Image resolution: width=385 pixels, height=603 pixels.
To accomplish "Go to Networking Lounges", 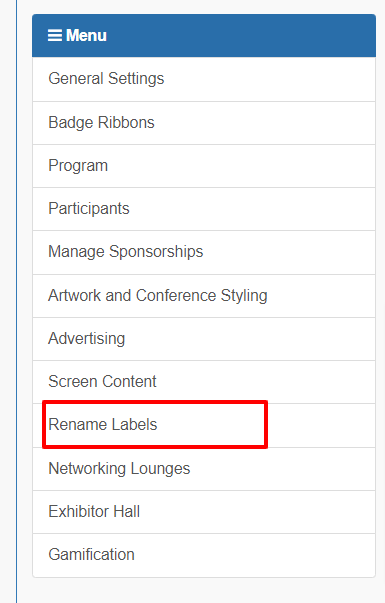I will click(204, 469).
